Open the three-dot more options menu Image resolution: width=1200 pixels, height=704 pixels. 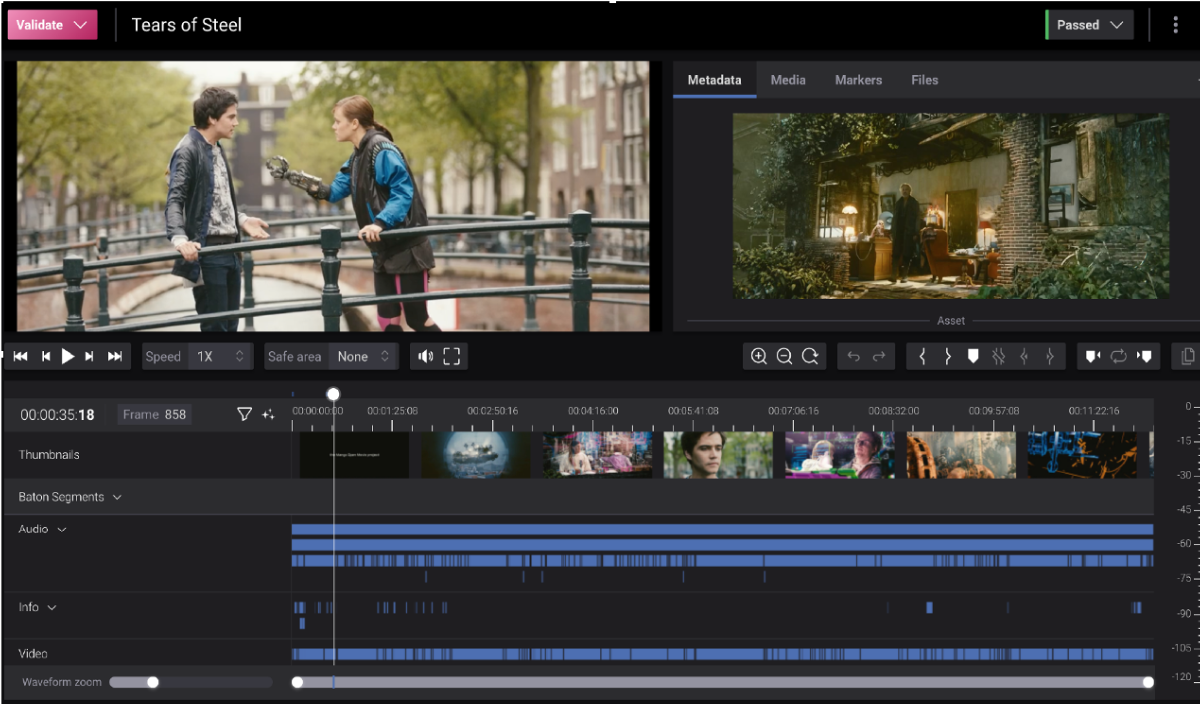point(1175,25)
